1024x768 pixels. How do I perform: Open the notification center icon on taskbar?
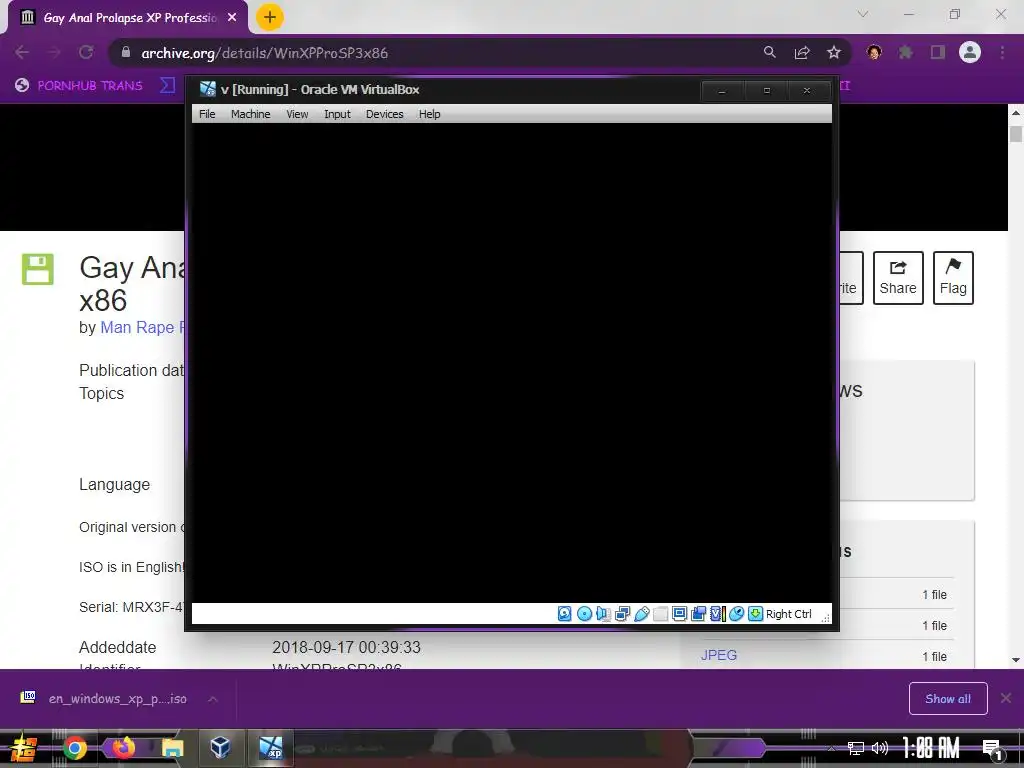coord(992,750)
